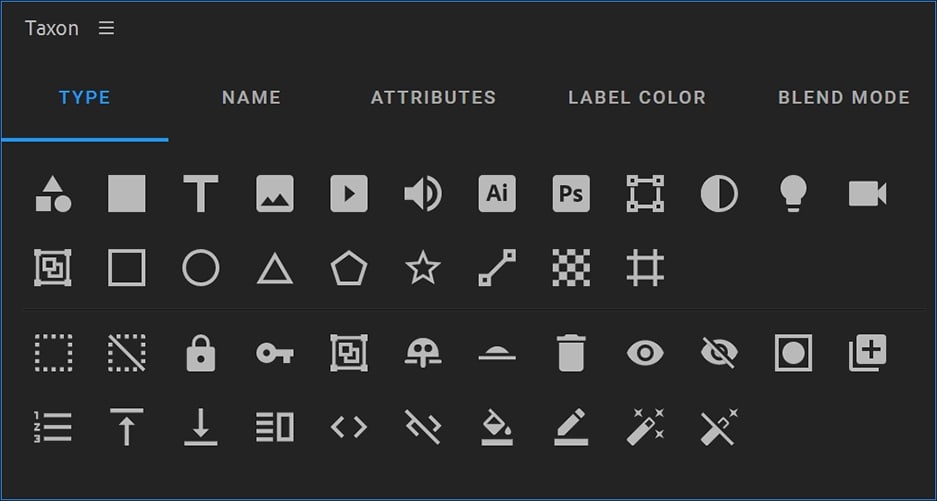
Task: Click the Illustrator (Ai) layer icon
Action: (x=497, y=193)
